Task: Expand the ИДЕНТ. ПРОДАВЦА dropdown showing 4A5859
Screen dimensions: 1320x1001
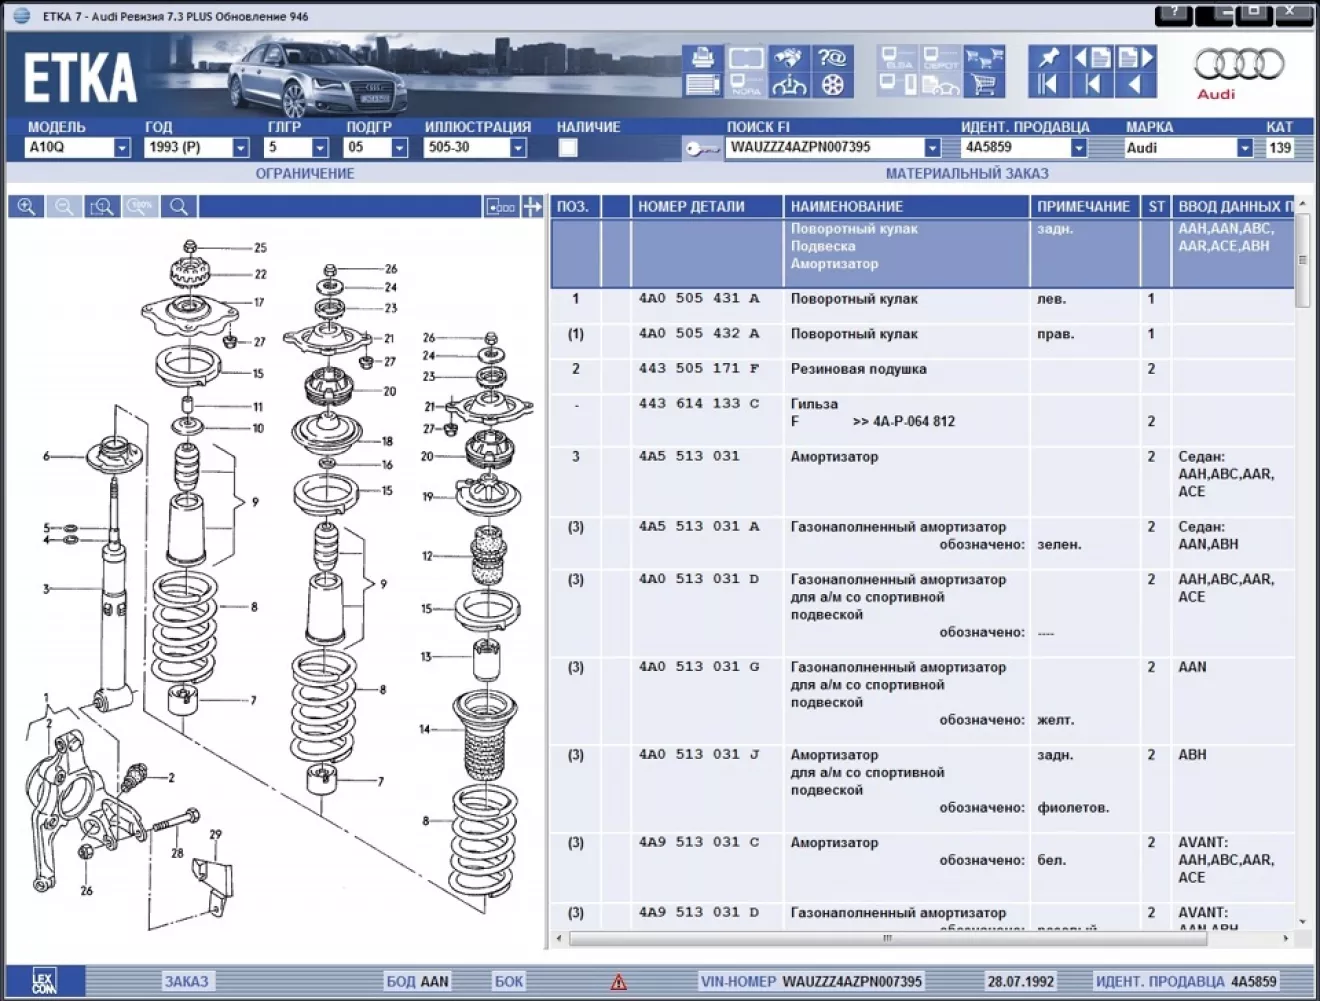Action: (x=1079, y=148)
